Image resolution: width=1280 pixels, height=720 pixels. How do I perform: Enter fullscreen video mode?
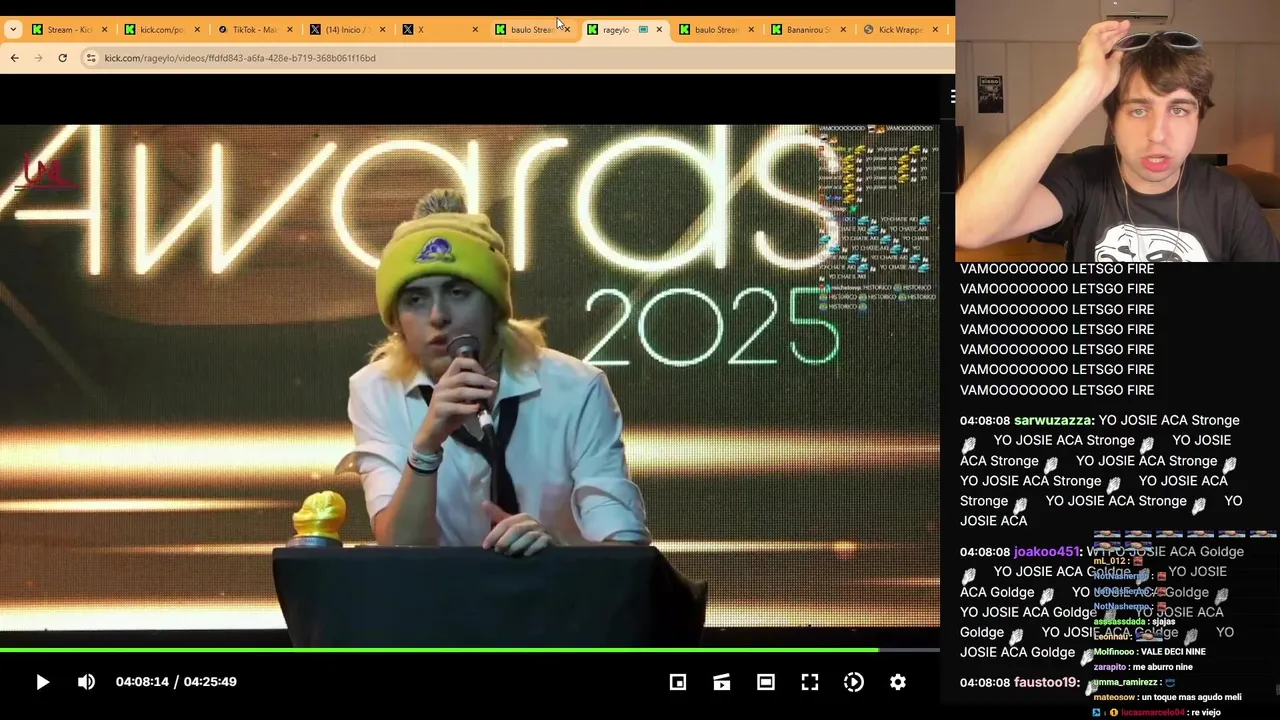click(810, 682)
